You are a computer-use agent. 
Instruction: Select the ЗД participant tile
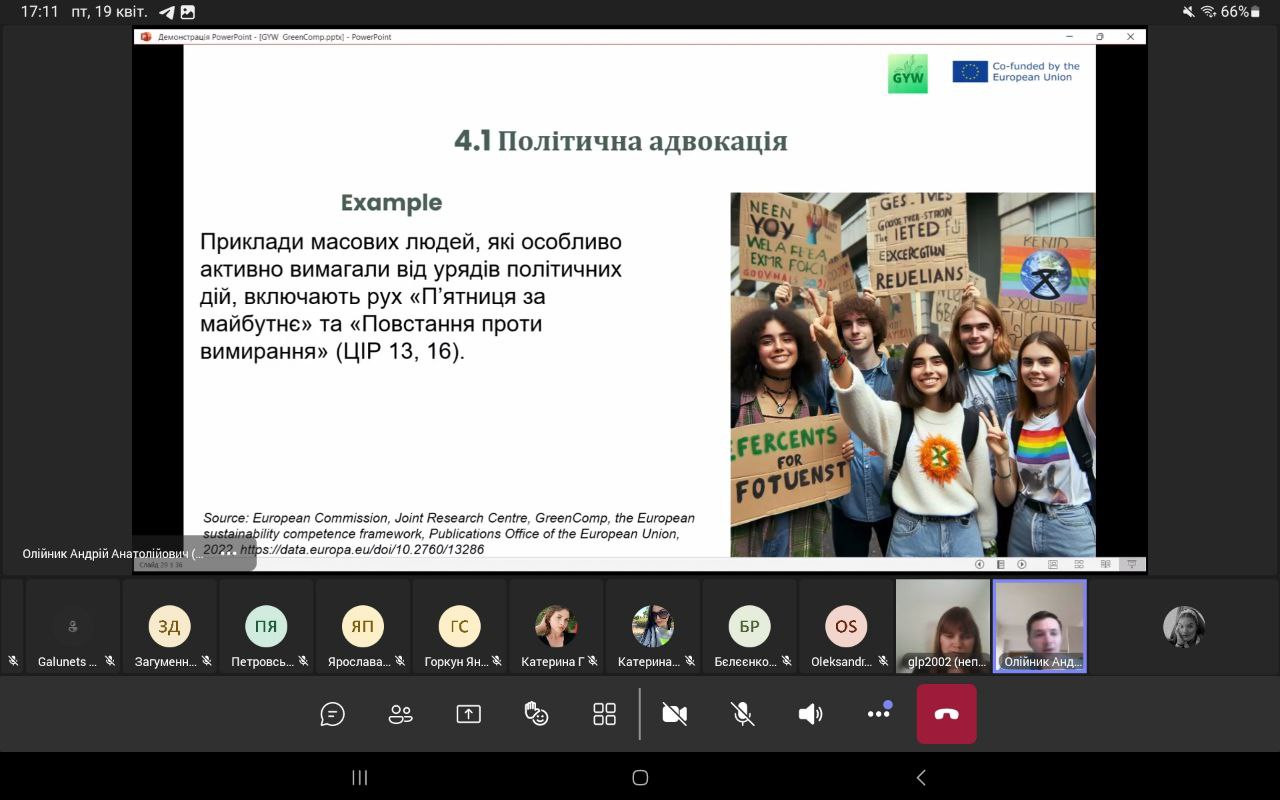click(169, 627)
